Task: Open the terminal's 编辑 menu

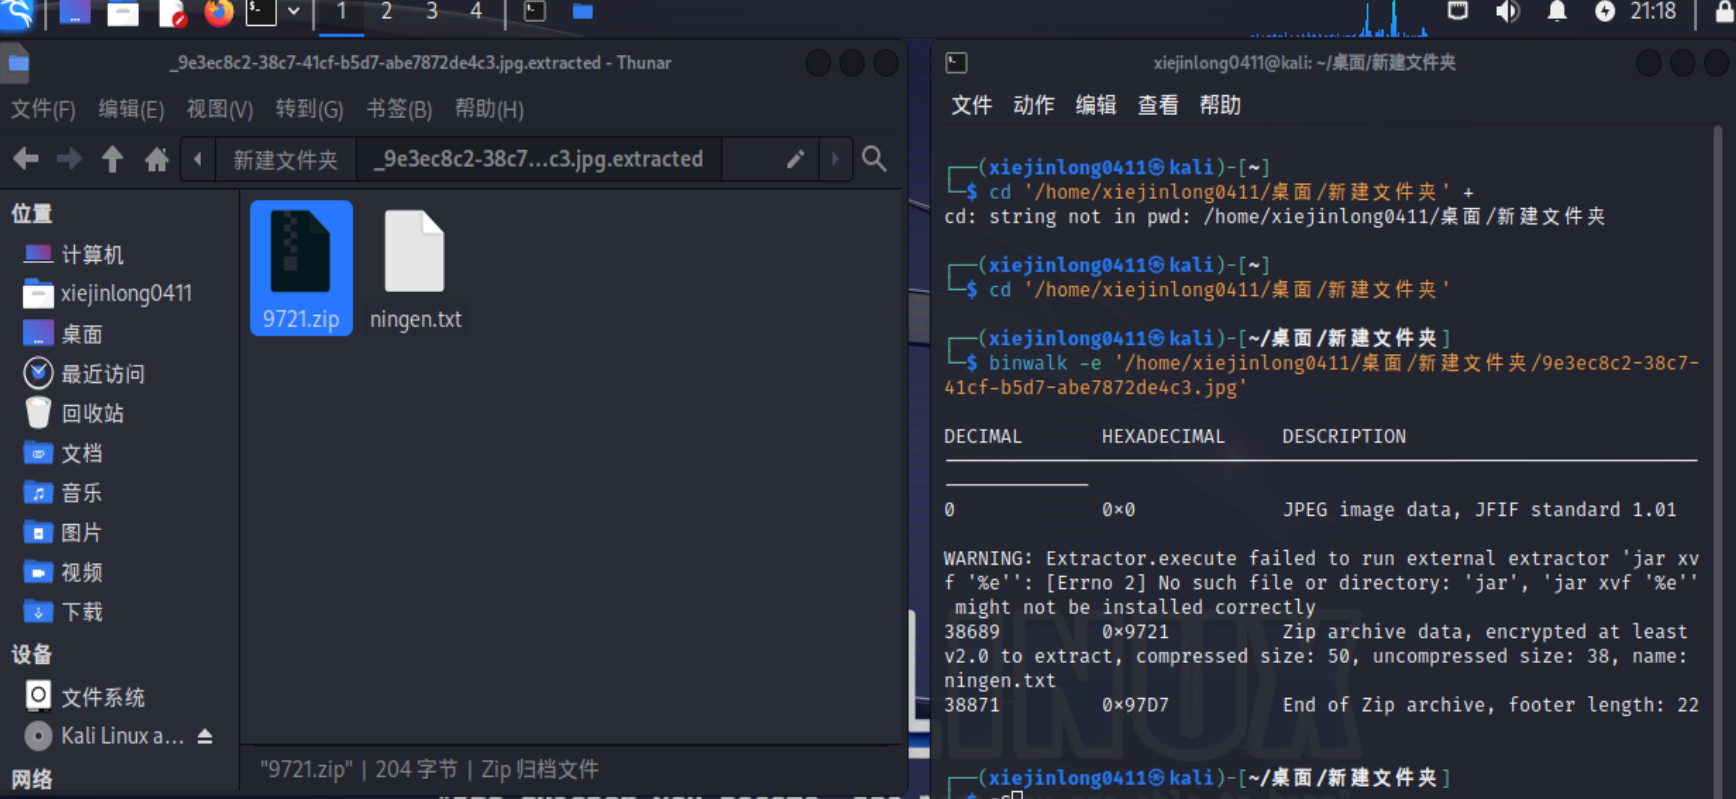Action: click(x=1095, y=105)
